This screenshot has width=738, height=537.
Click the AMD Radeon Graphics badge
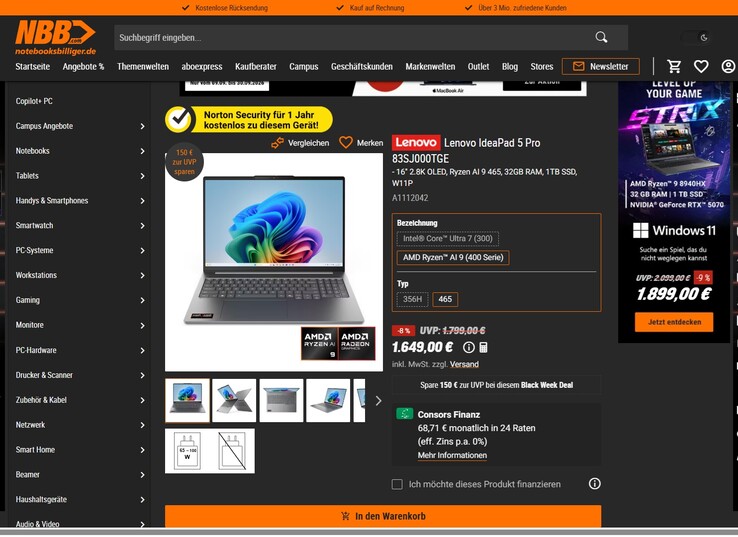click(x=357, y=344)
